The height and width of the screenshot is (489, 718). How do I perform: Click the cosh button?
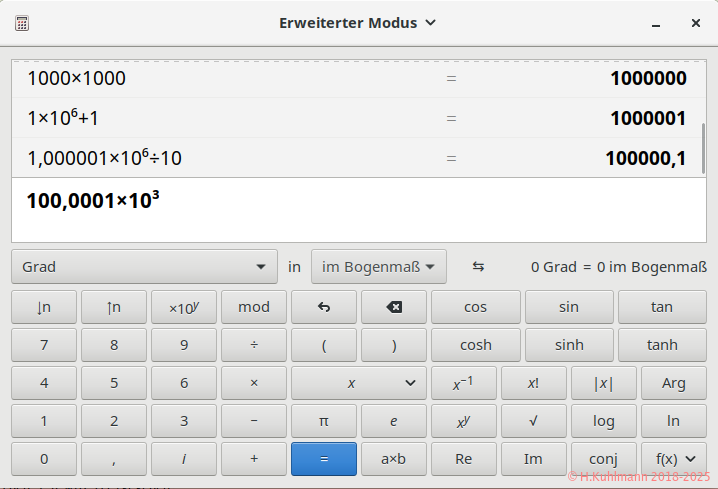pos(476,345)
